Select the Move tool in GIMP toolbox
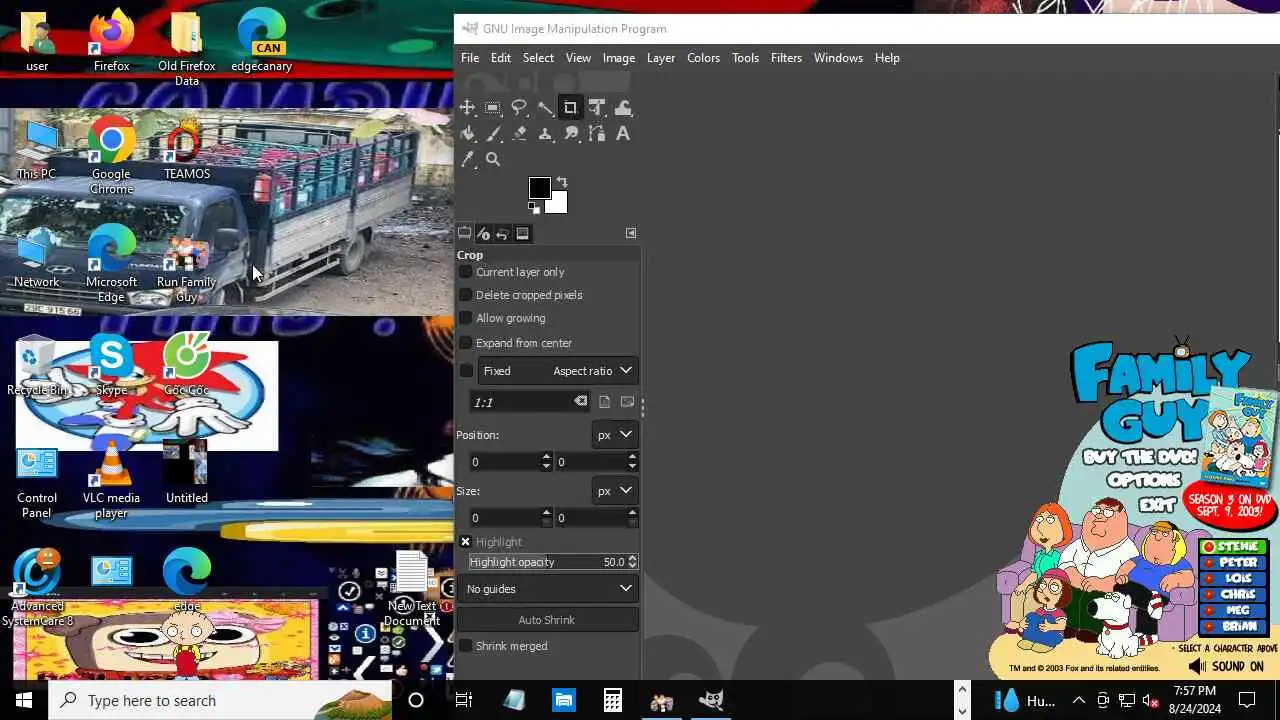 (468, 108)
